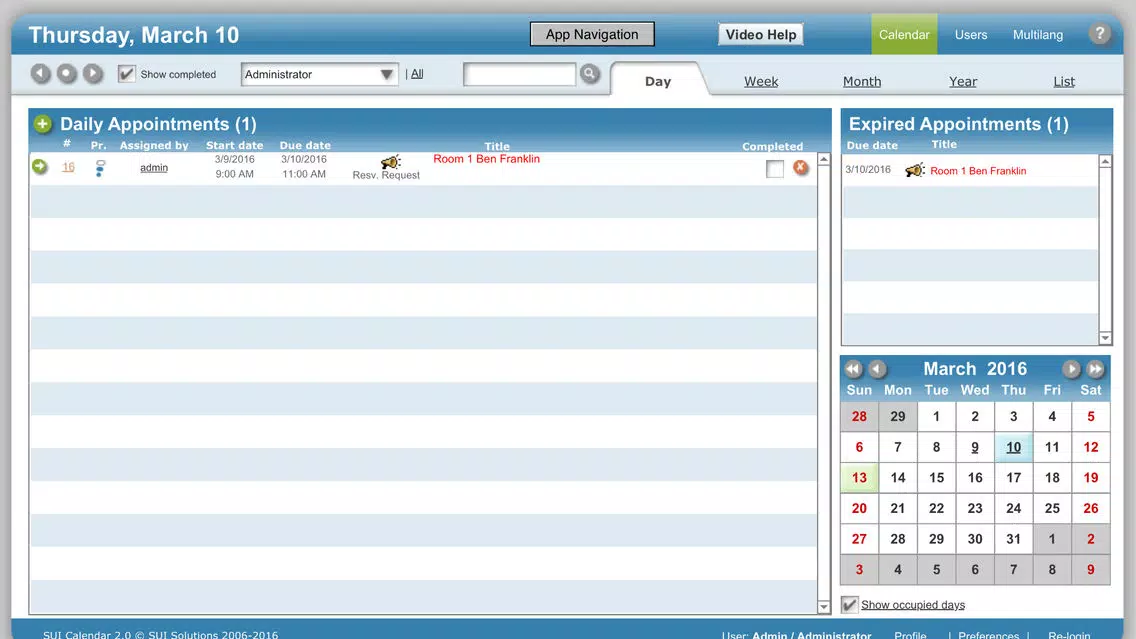Image resolution: width=1136 pixels, height=639 pixels.
Task: Click the Start date column header
Action: coord(234,145)
